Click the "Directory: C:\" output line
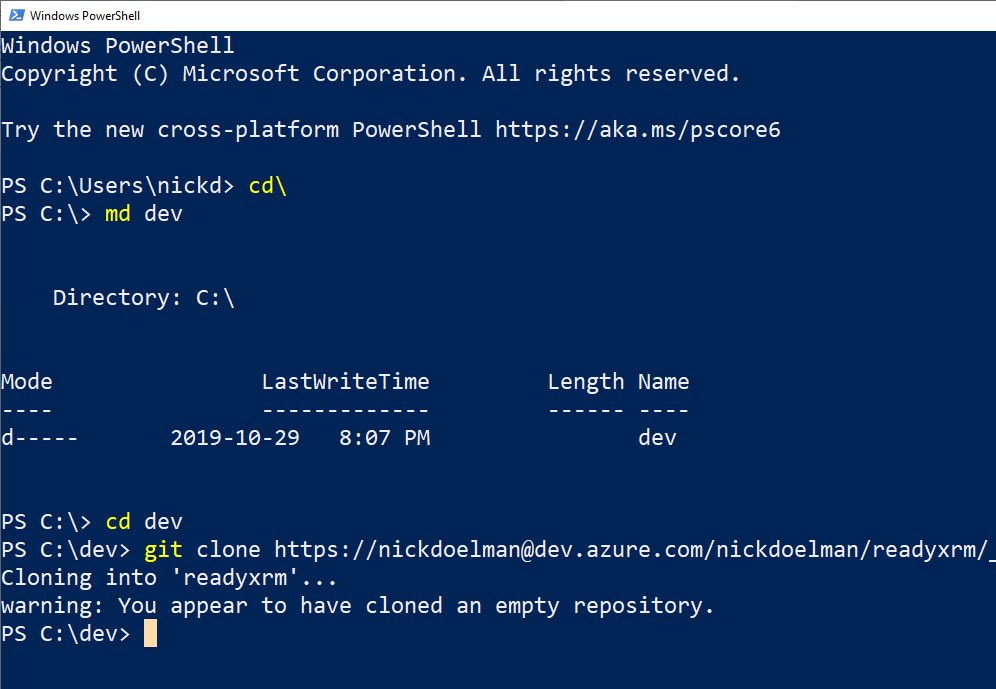Image resolution: width=996 pixels, height=689 pixels. click(x=143, y=298)
